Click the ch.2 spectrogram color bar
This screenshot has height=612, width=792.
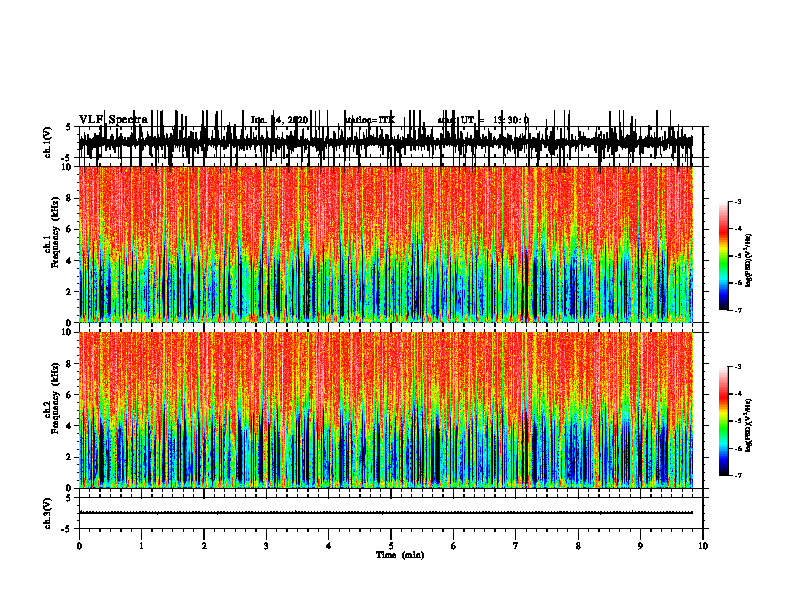724,421
